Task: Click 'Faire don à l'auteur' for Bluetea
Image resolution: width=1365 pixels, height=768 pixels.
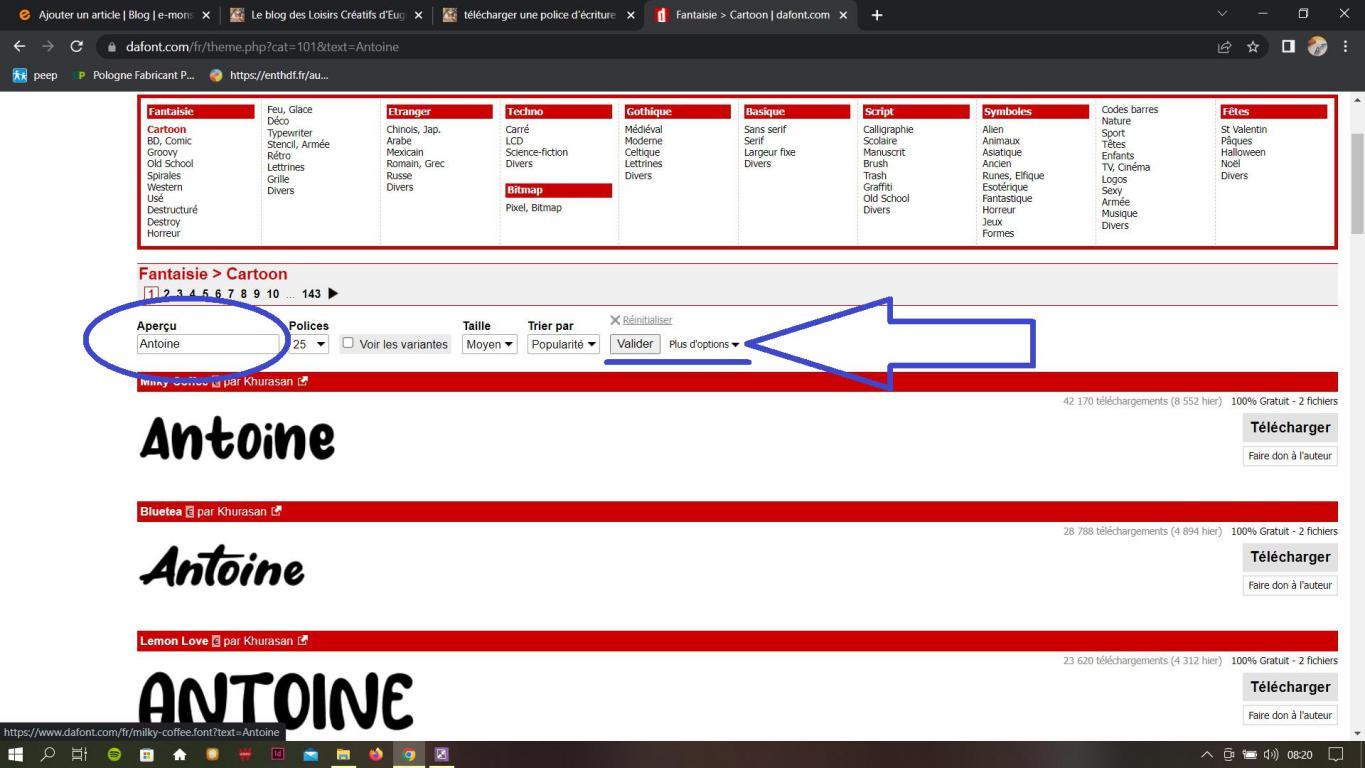Action: (x=1290, y=585)
